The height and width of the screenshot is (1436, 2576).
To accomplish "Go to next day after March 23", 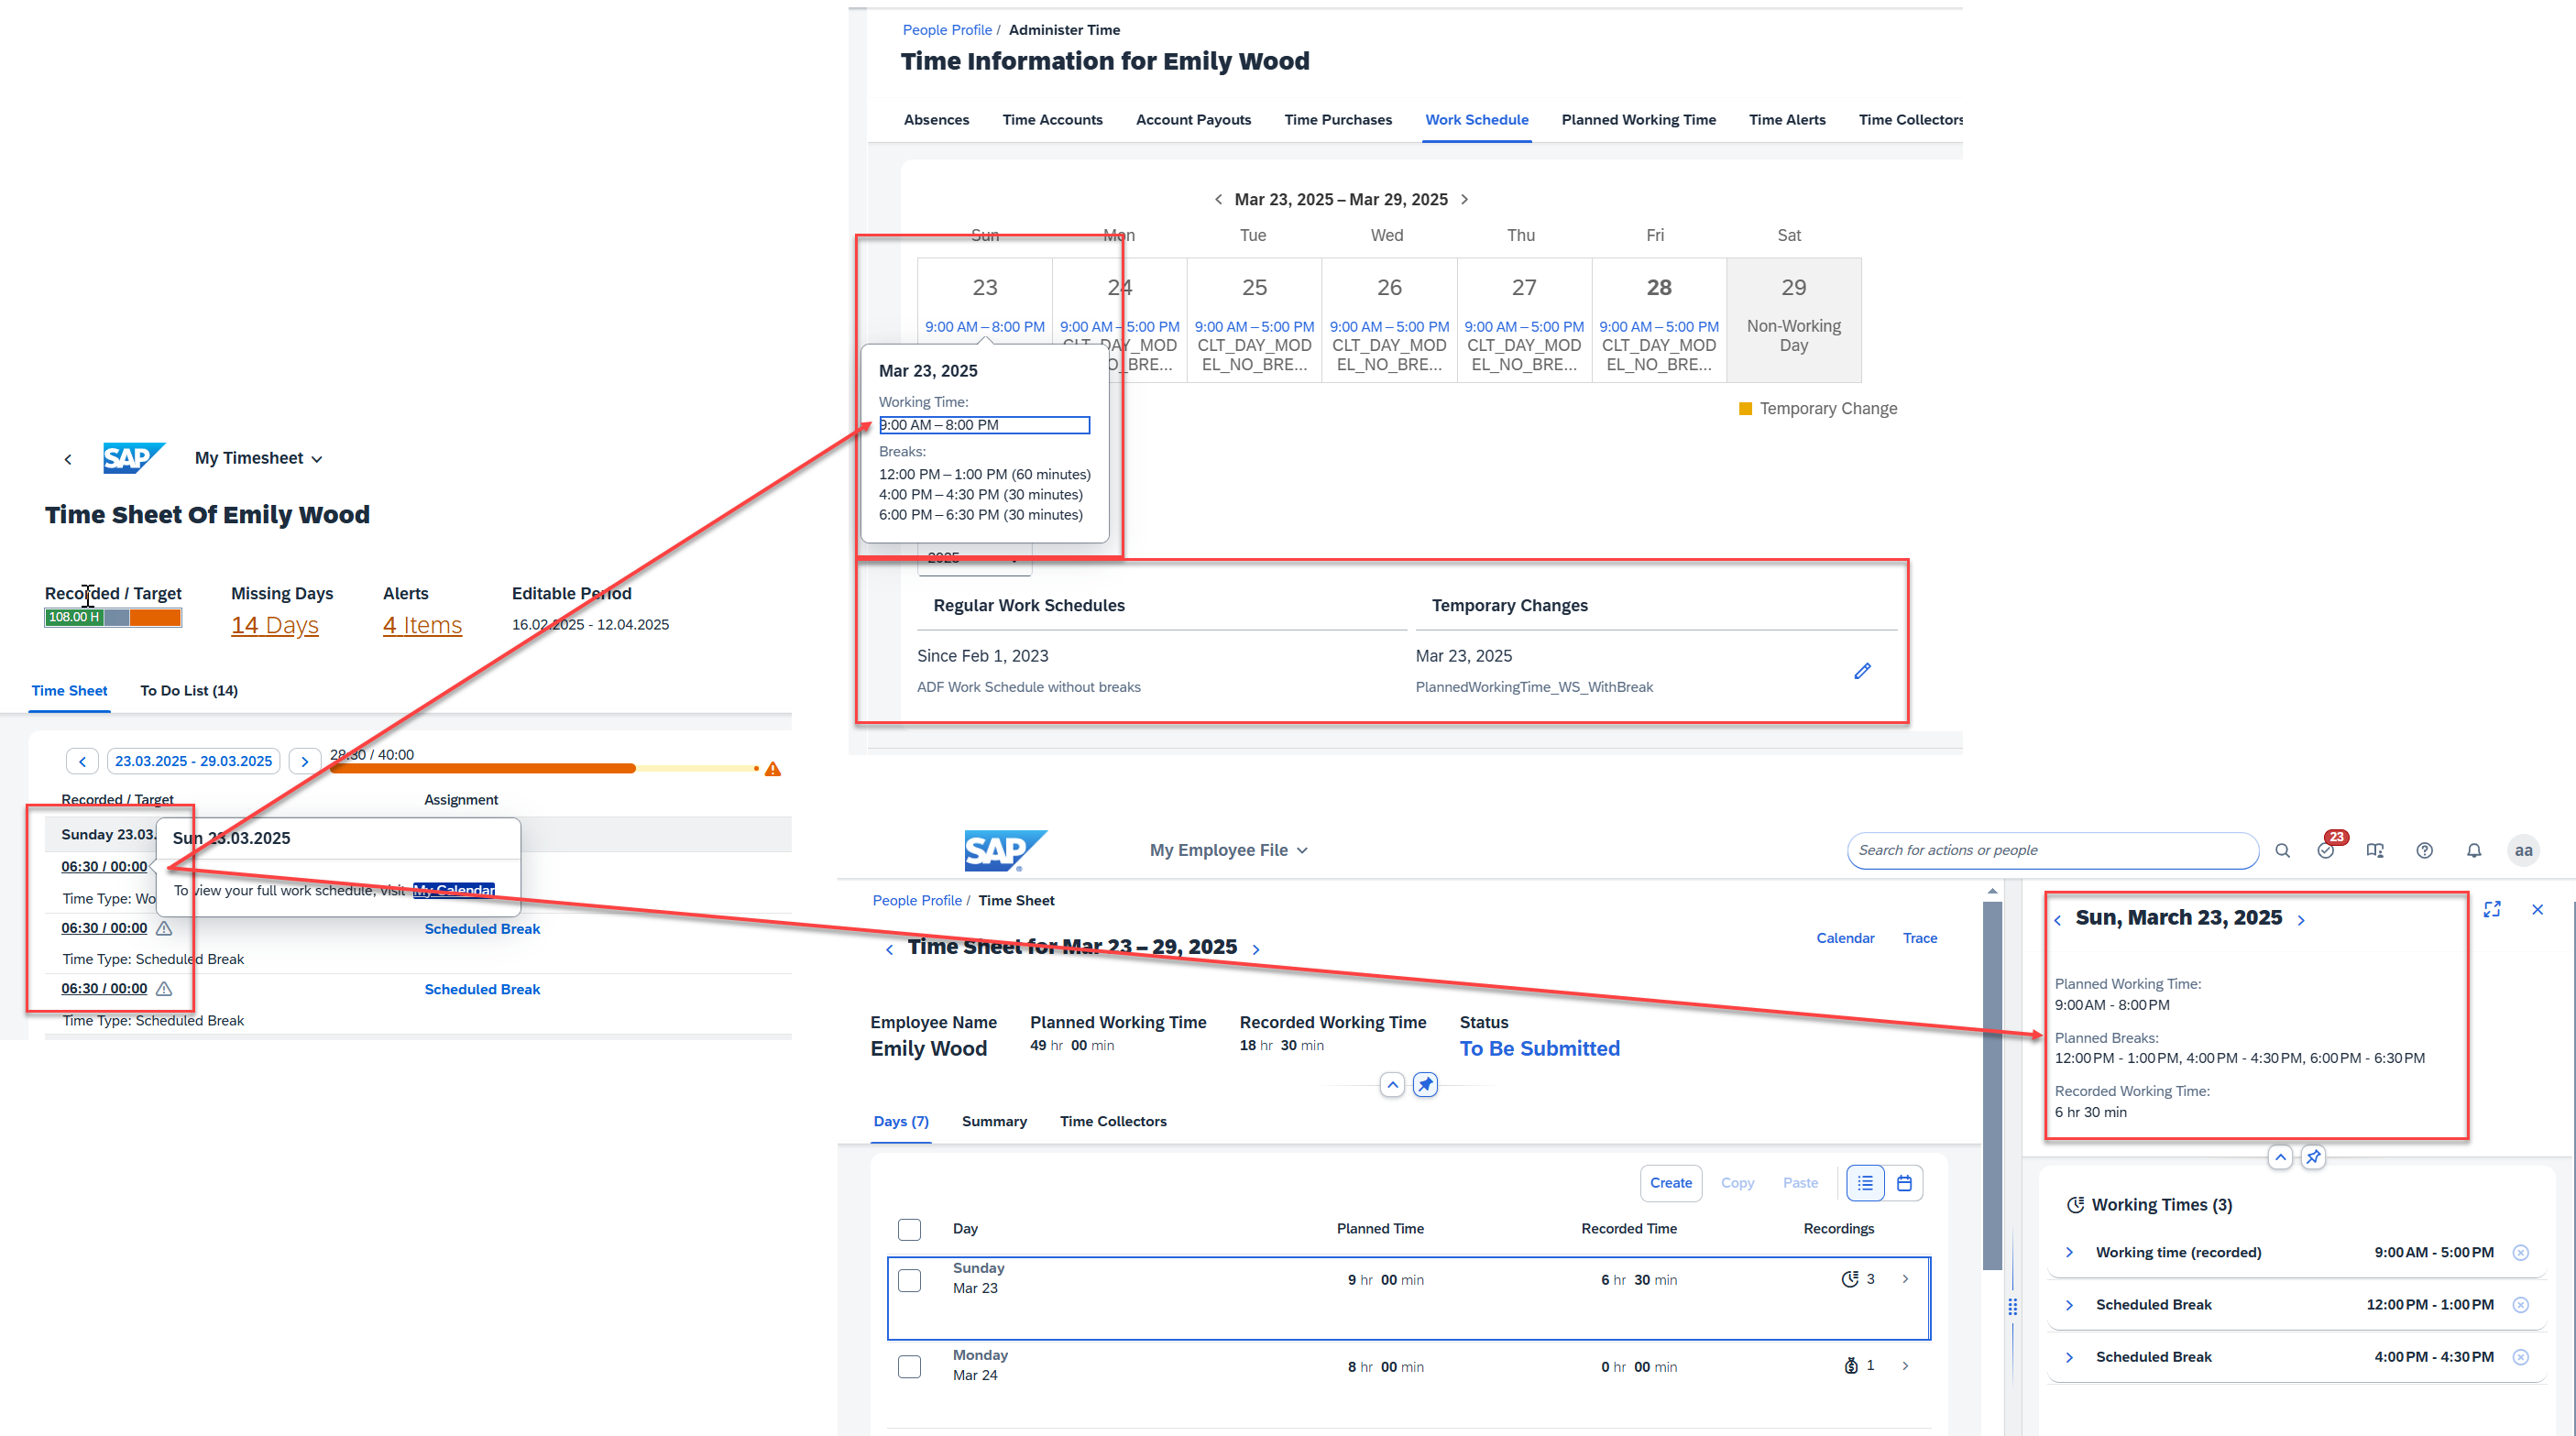I will click(x=2301, y=920).
